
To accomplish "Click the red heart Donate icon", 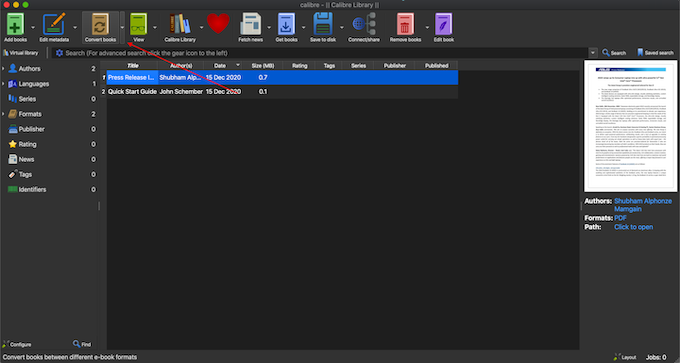I will (218, 23).
